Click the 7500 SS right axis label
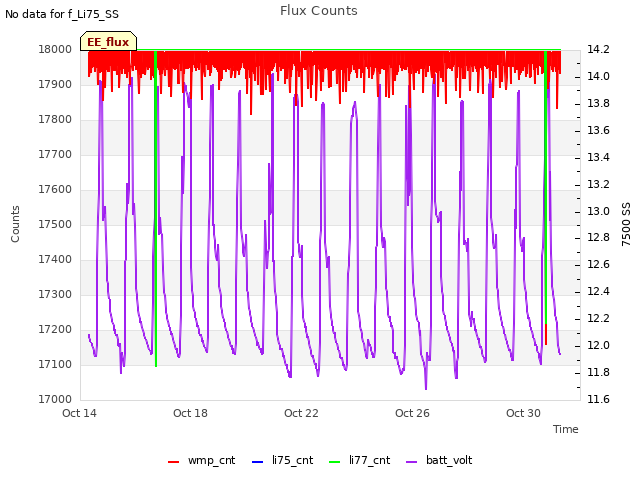This screenshot has width=640, height=480. click(x=626, y=224)
